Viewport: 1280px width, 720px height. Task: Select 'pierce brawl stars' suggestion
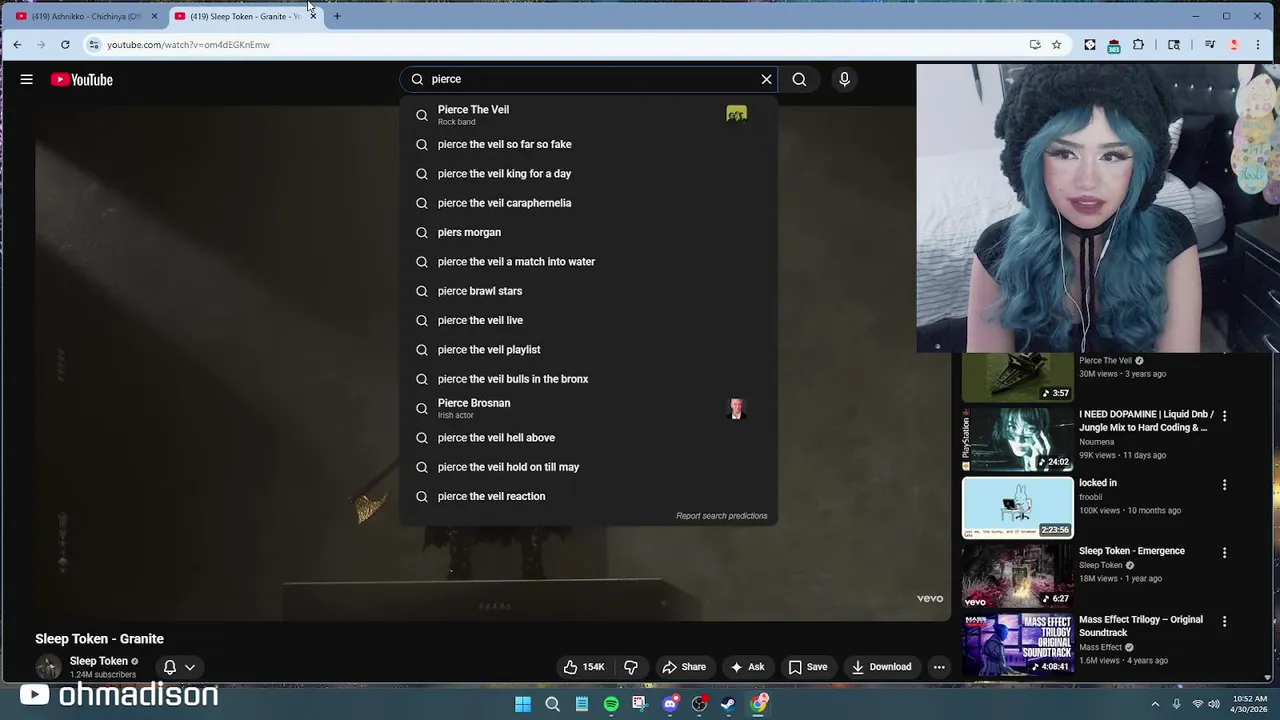588,291
